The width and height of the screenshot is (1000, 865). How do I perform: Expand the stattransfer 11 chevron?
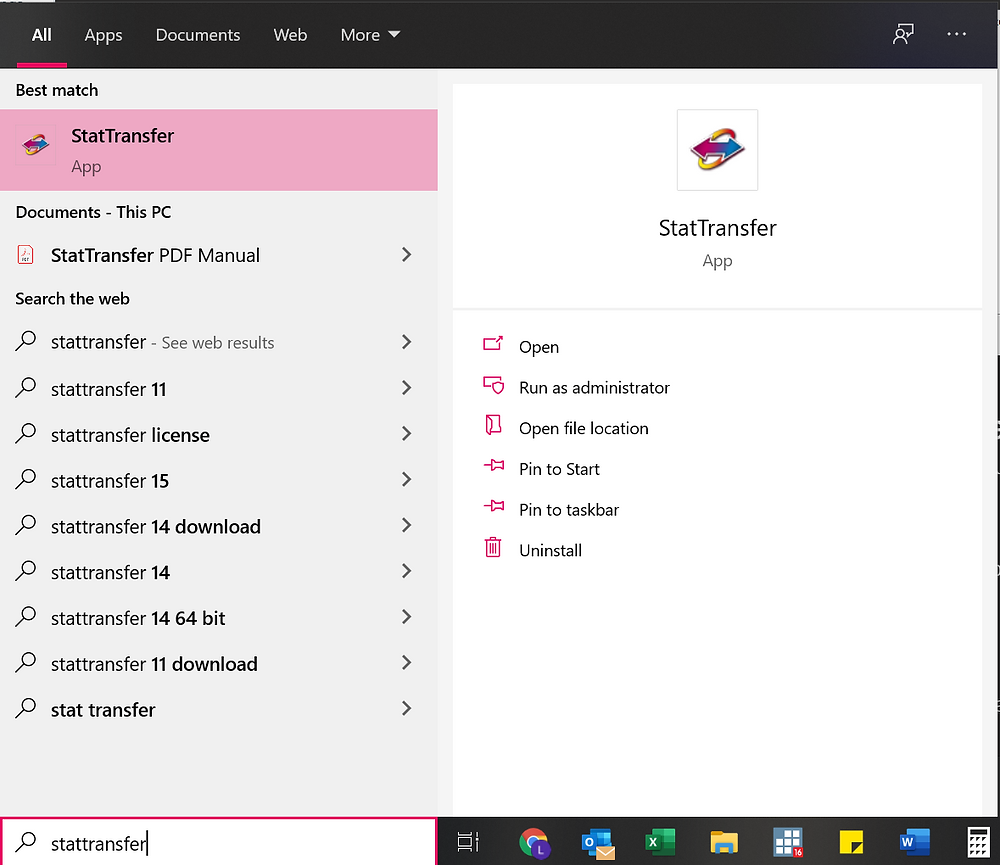pyautogui.click(x=406, y=388)
